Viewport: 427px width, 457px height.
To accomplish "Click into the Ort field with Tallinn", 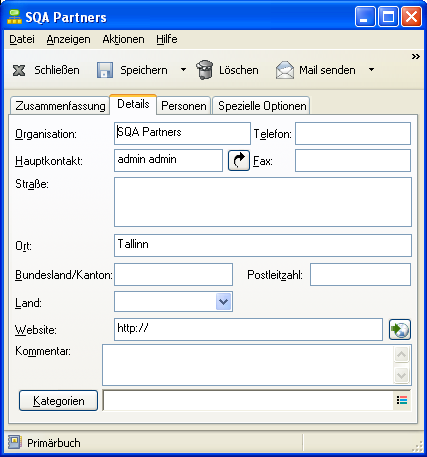I will [263, 245].
